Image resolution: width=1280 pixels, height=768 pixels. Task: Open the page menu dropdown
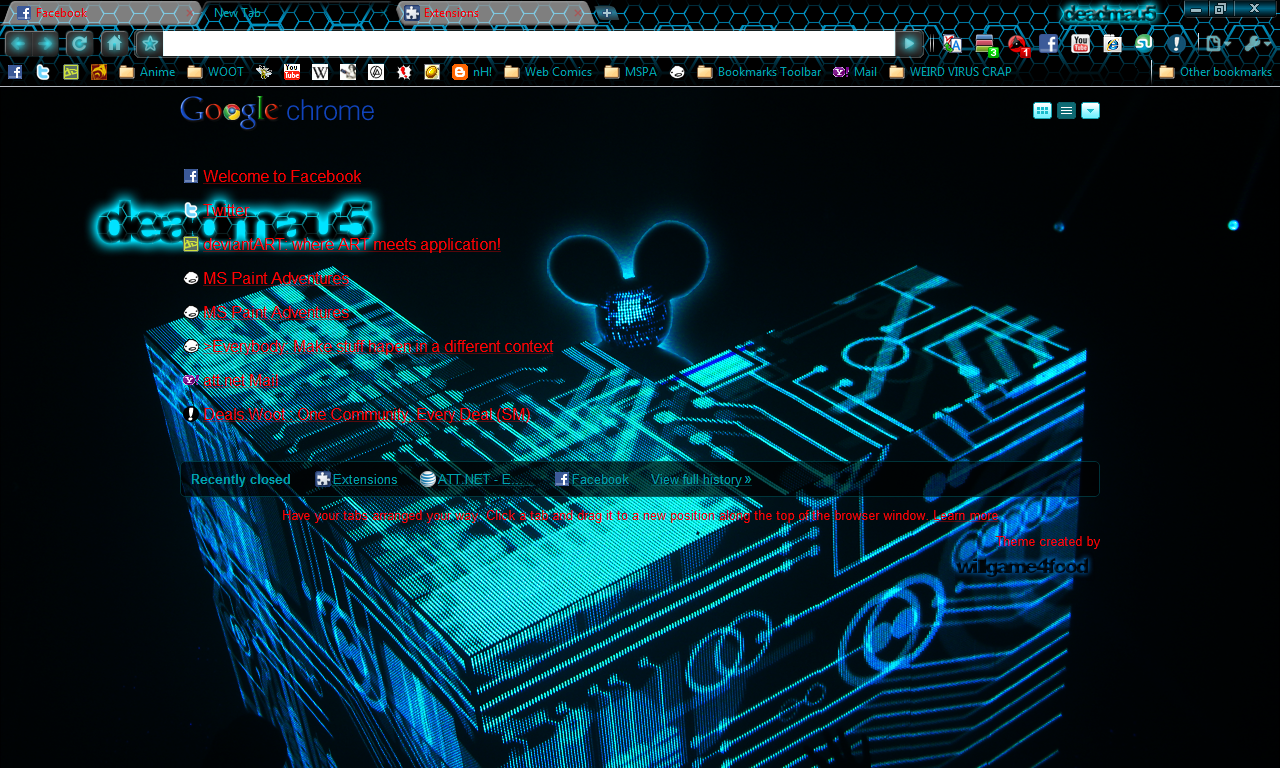pos(1217,43)
